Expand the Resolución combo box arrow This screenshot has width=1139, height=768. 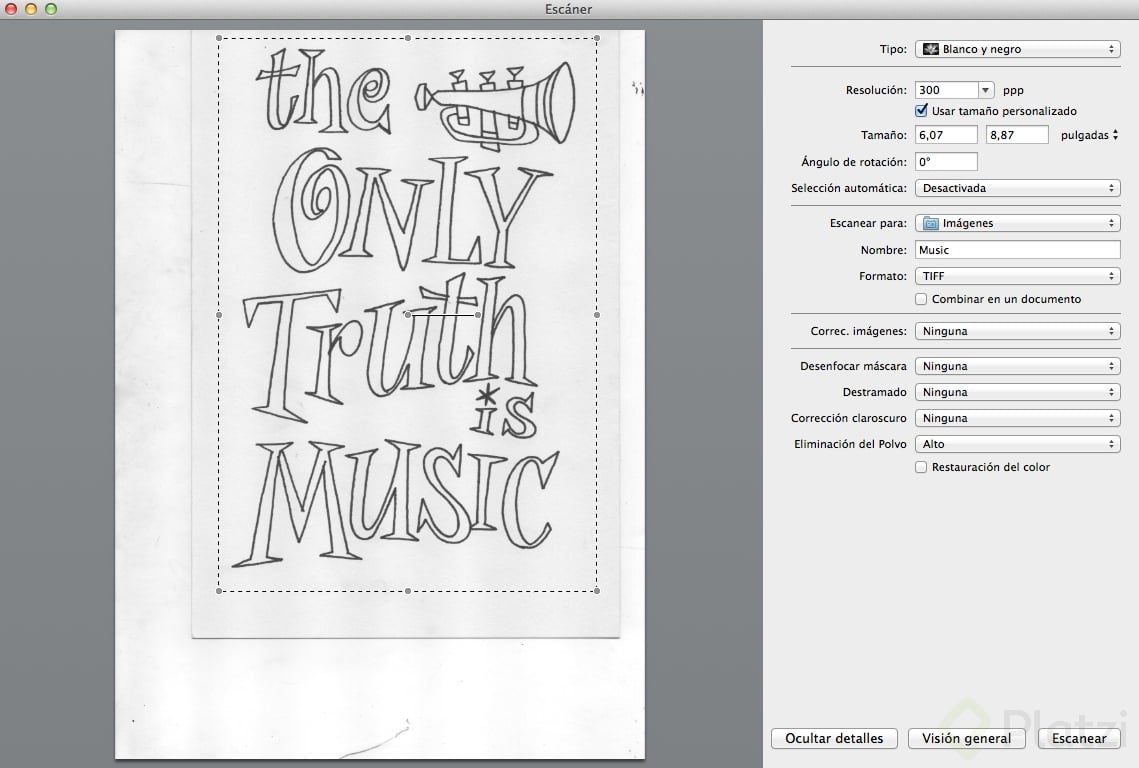click(x=985, y=90)
